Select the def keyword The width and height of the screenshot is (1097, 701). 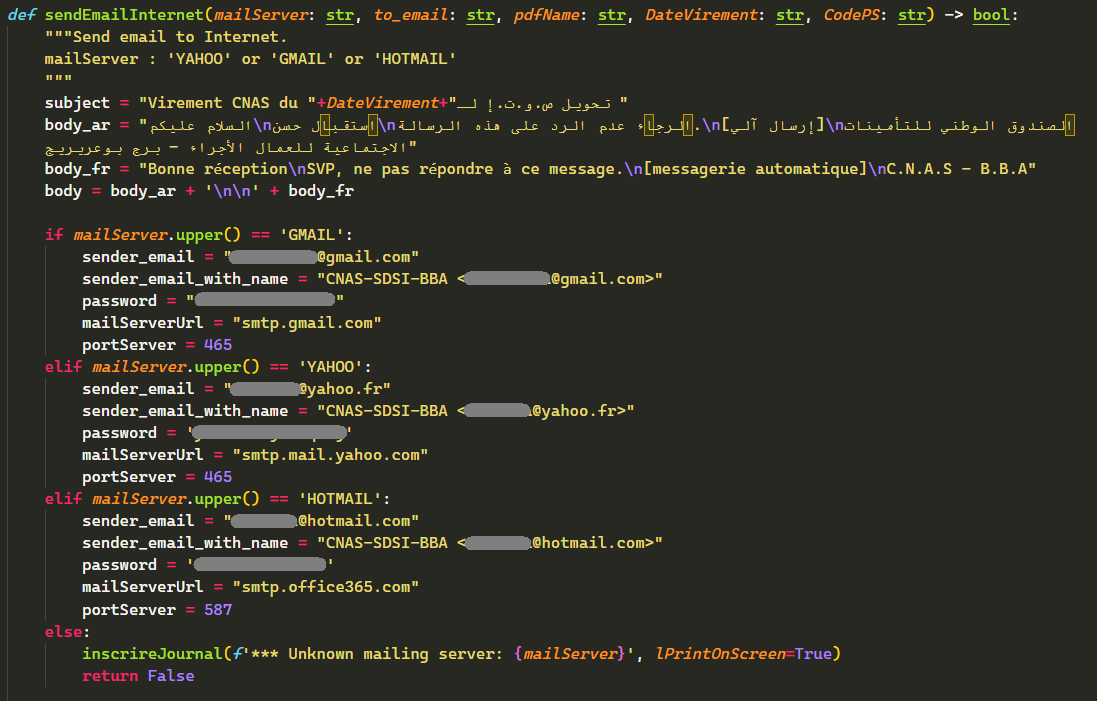[x=21, y=15]
